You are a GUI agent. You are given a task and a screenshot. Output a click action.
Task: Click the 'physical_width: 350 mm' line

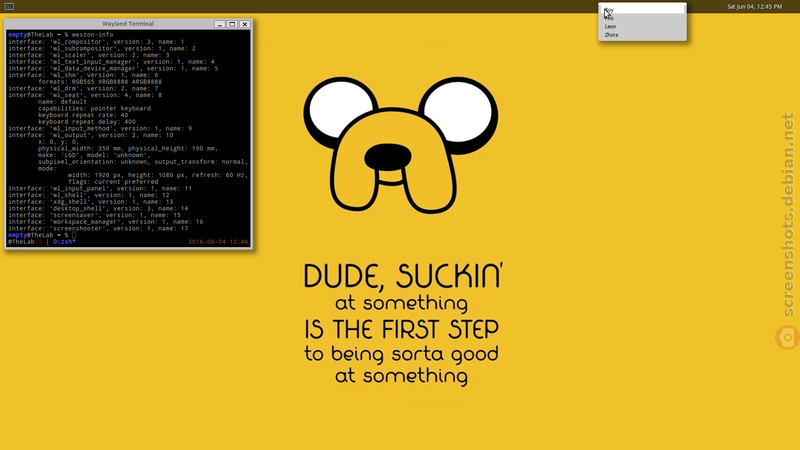tap(128, 148)
